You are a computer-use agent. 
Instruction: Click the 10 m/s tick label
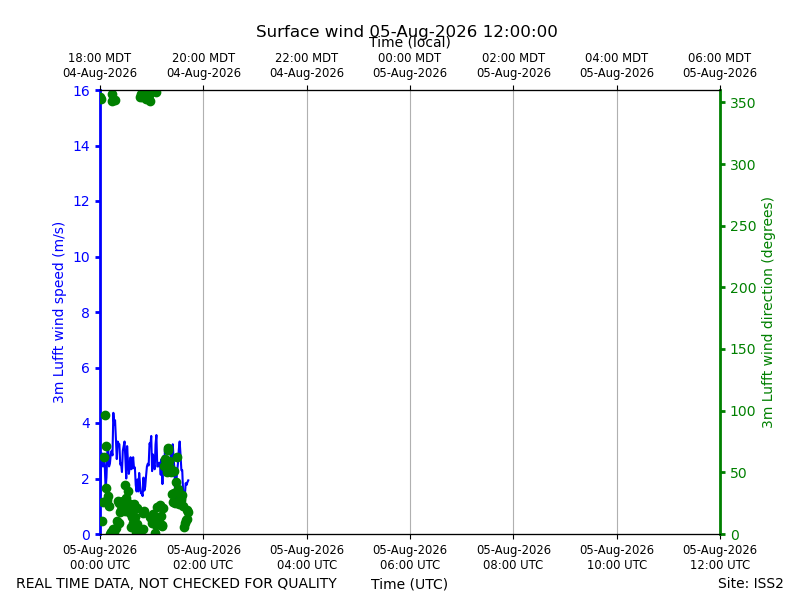82,257
